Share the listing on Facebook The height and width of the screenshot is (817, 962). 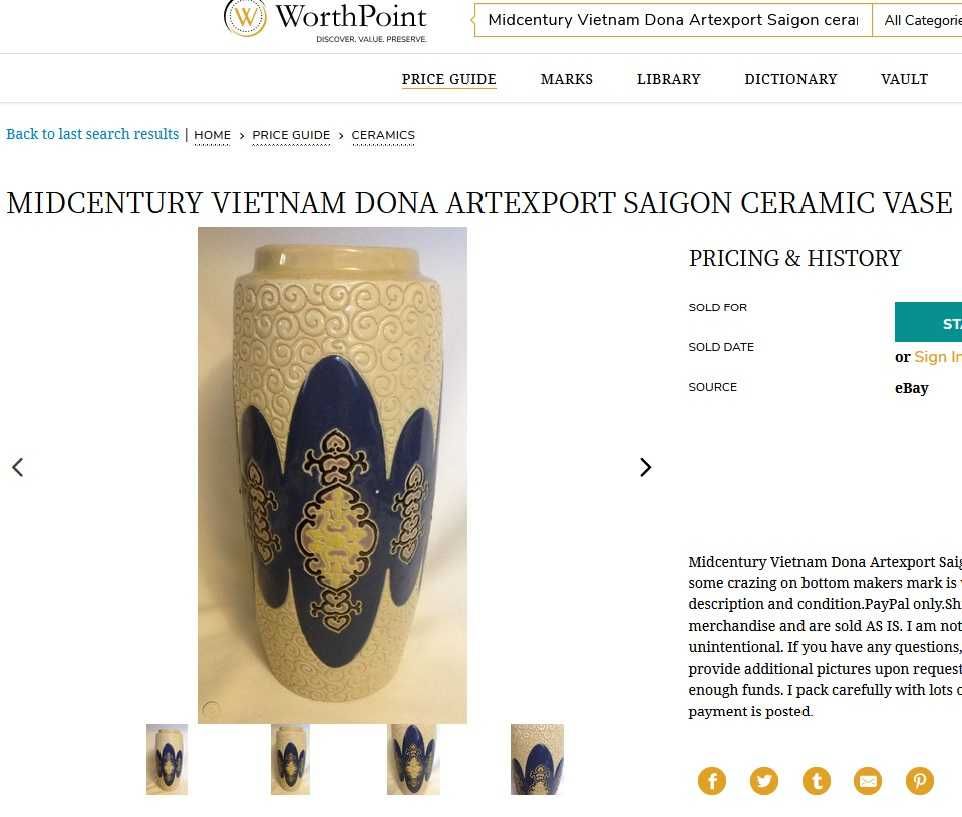point(712,781)
